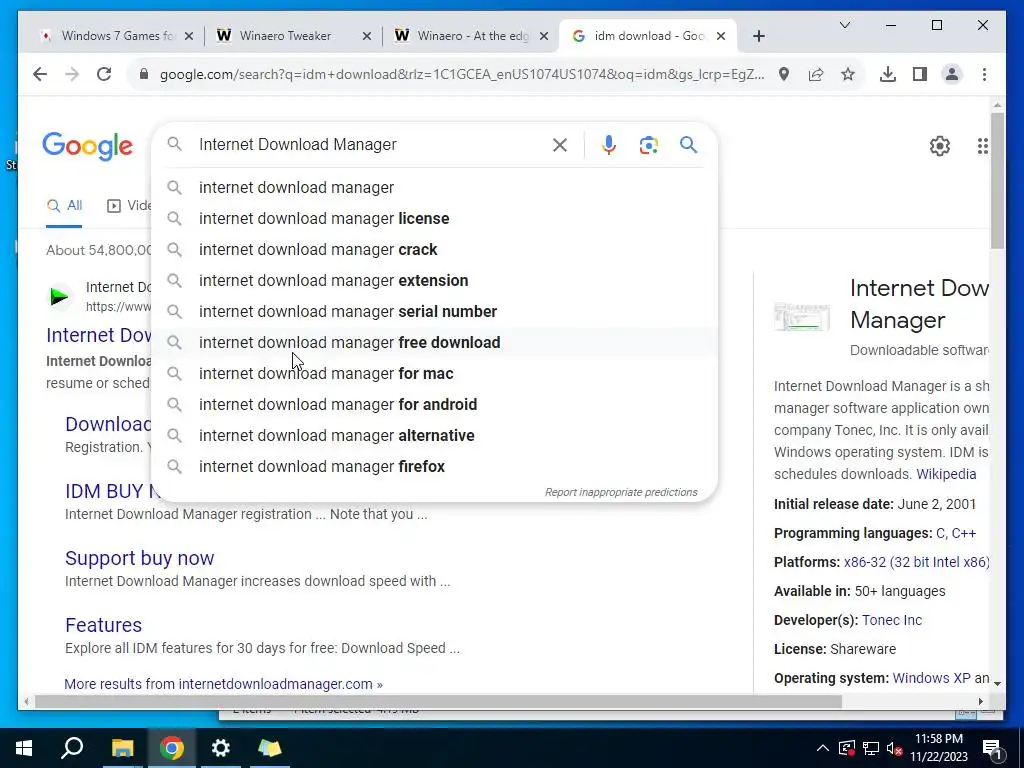Click the vertical scrollbar thumb
Image resolution: width=1024 pixels, height=768 pixels.
[x=997, y=181]
